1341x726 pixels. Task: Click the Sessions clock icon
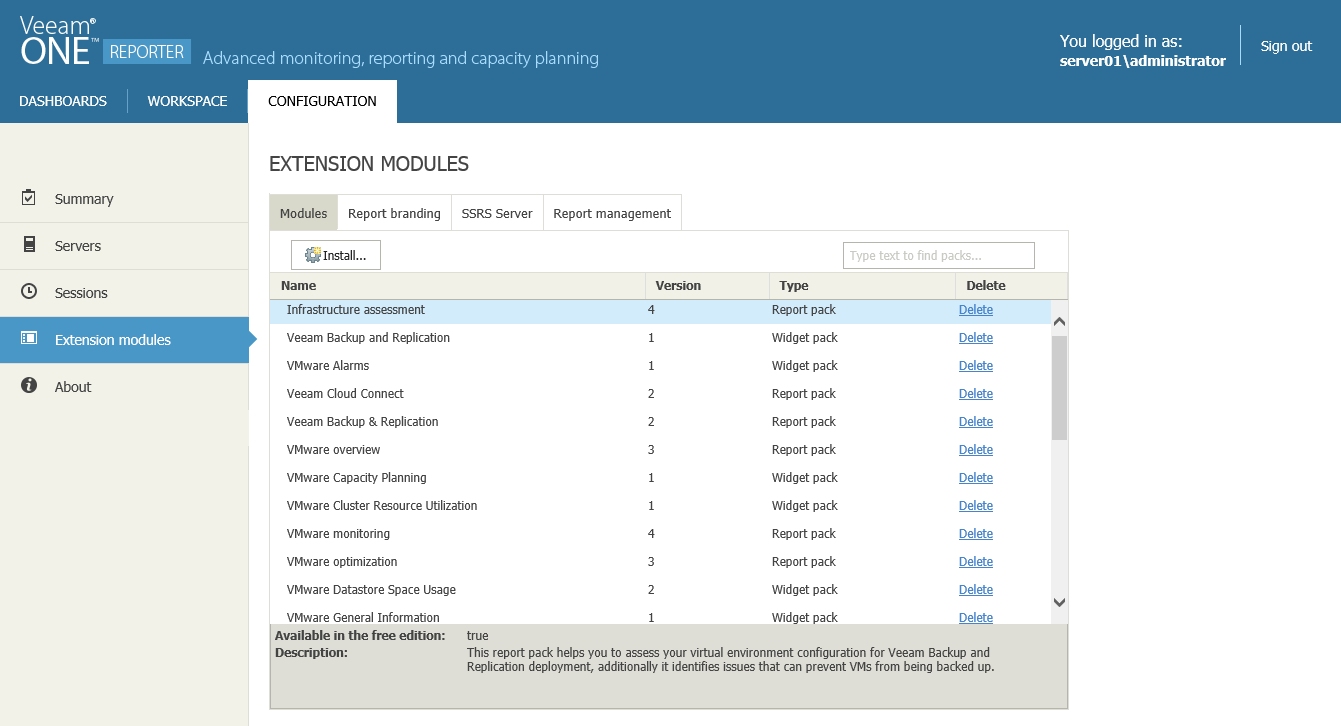29,292
